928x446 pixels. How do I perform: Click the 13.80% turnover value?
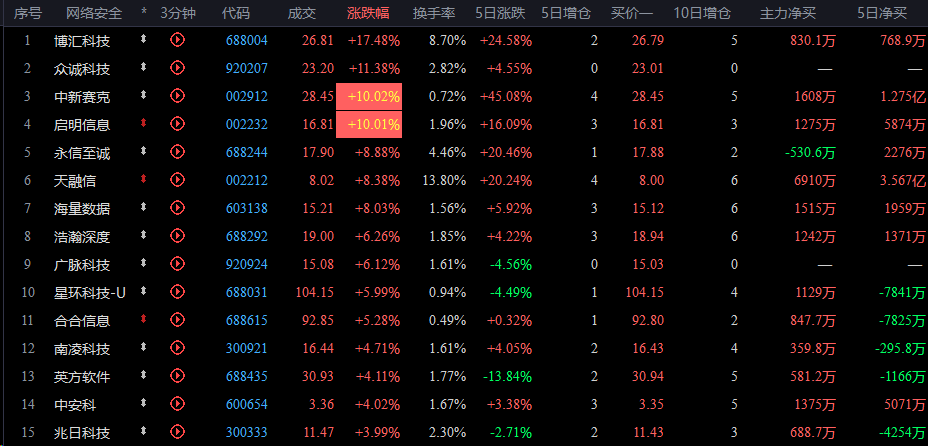pos(444,180)
